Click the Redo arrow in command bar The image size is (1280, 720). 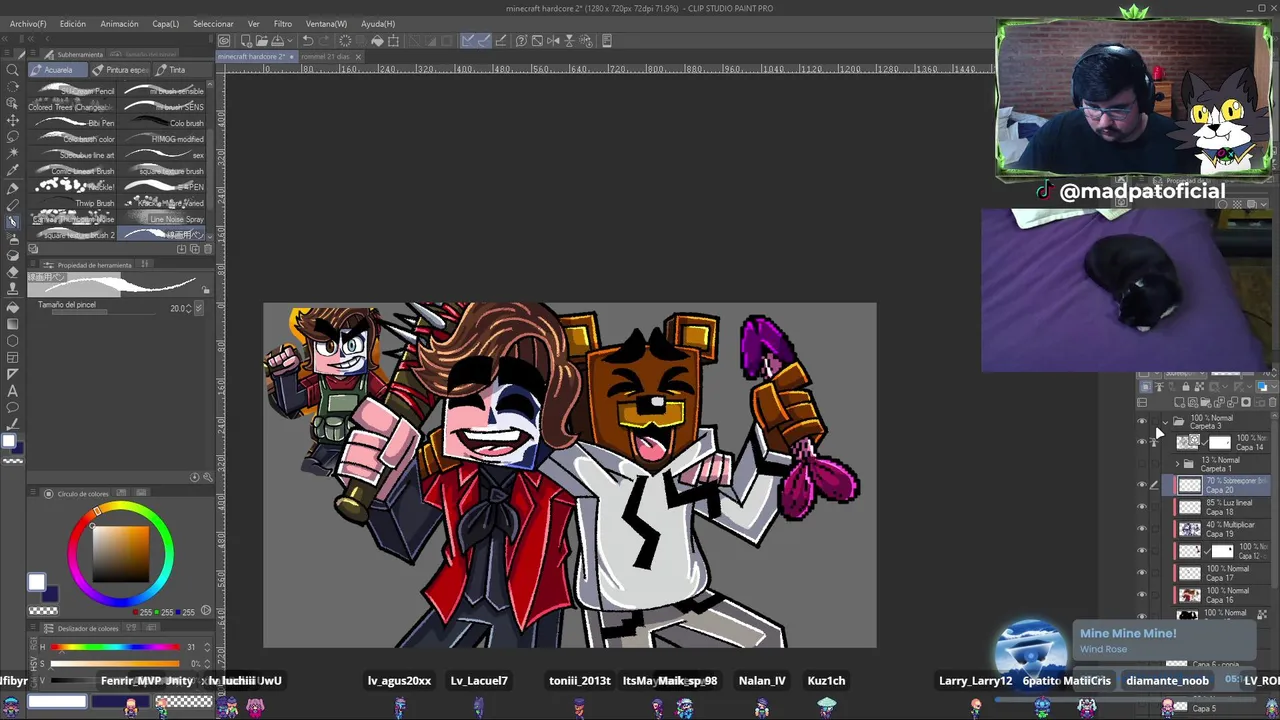click(x=324, y=41)
